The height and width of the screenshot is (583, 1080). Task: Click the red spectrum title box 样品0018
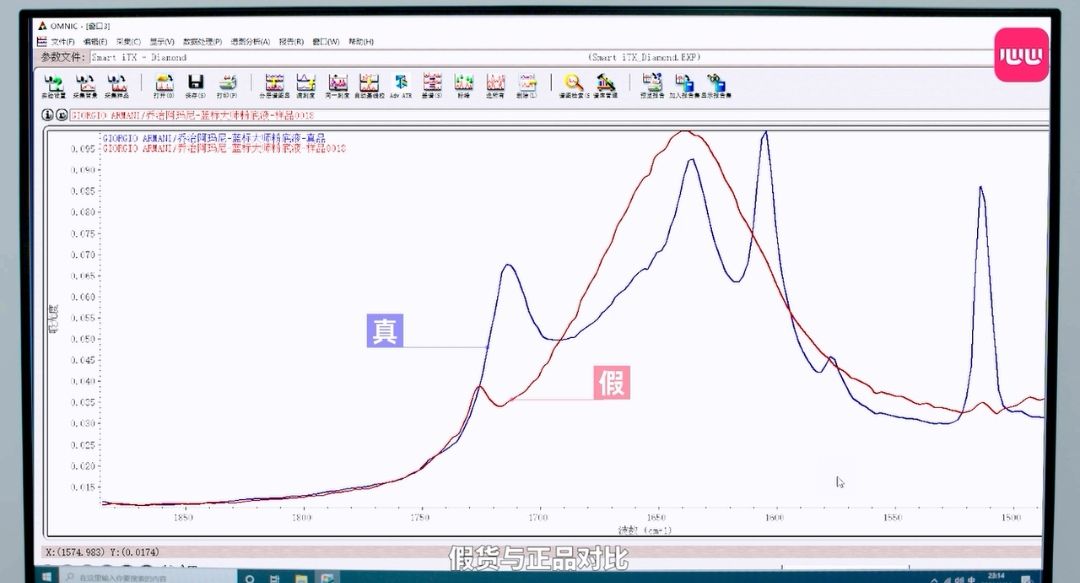click(x=559, y=115)
